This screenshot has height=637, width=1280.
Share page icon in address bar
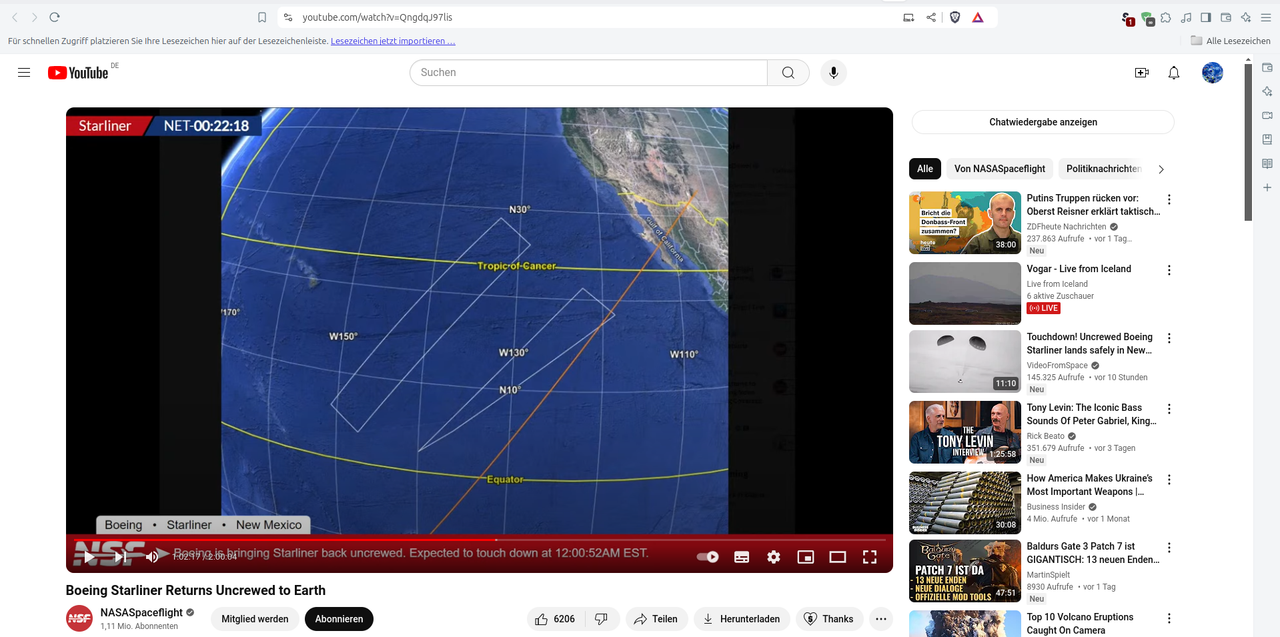[931, 17]
